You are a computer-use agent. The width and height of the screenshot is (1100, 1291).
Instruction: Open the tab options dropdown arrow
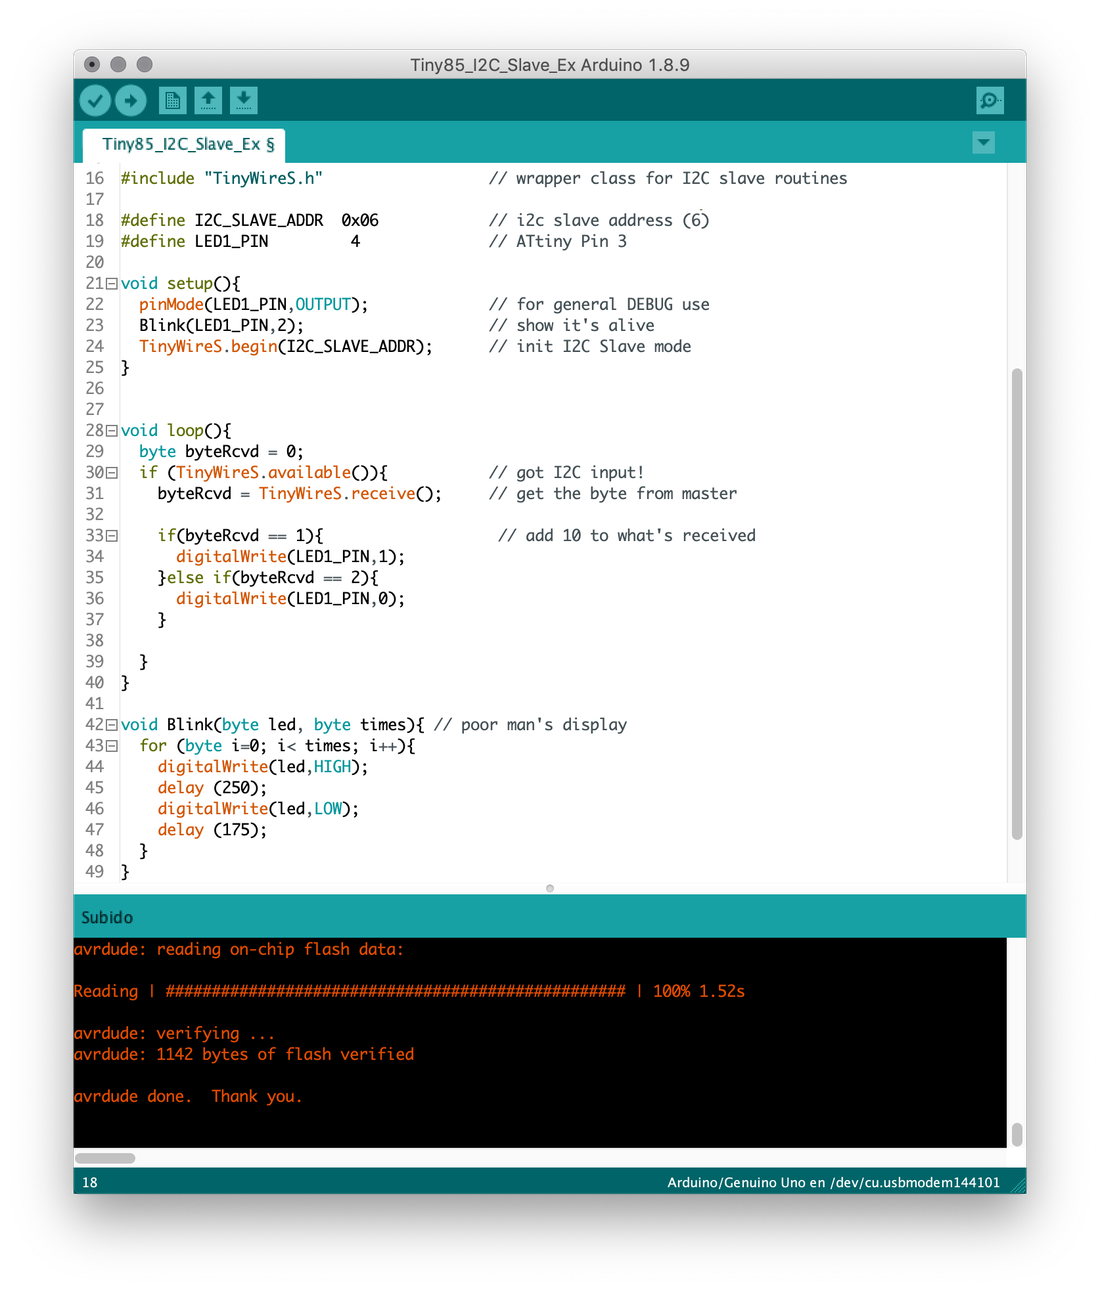(984, 143)
